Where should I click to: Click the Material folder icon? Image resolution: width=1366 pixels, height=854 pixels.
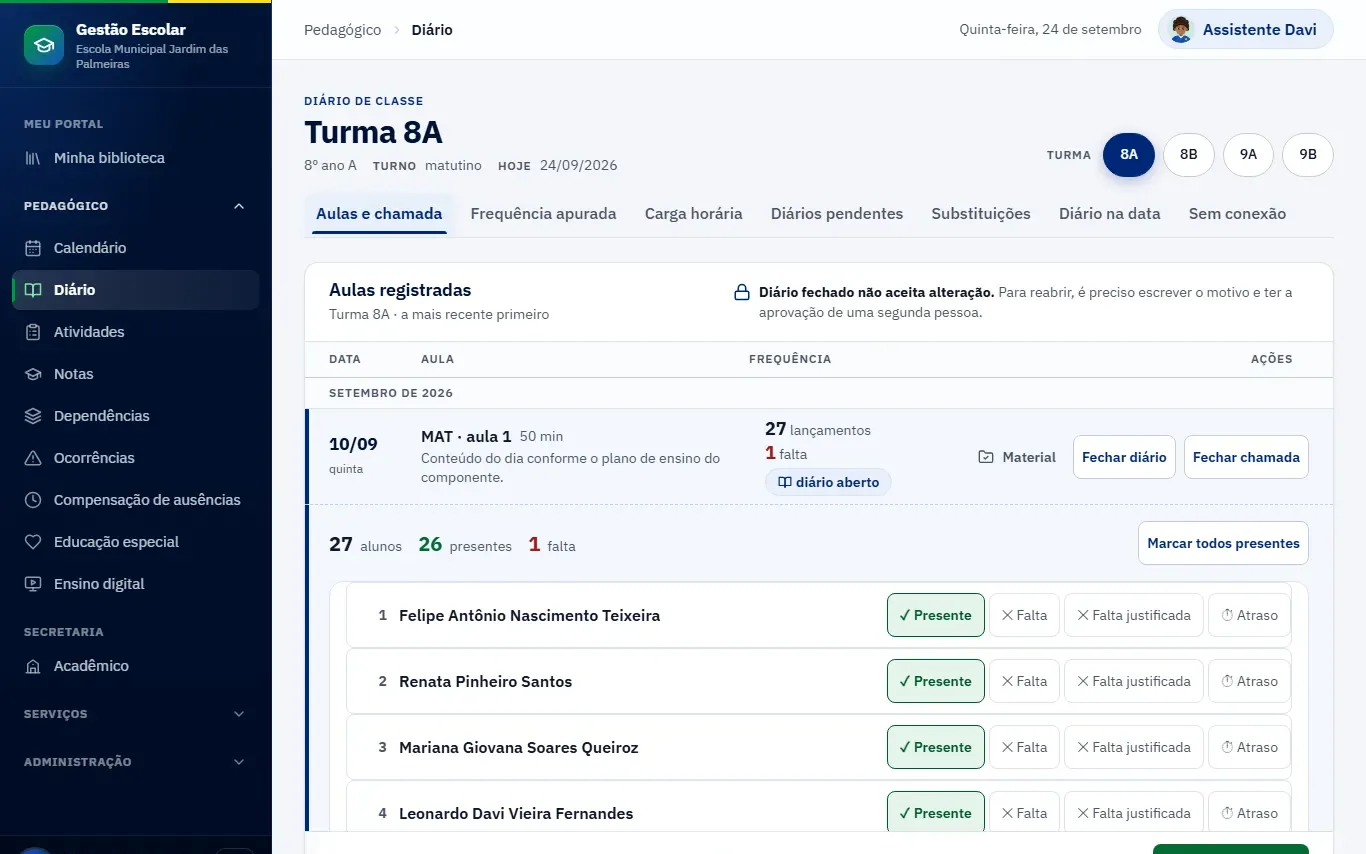pyautogui.click(x=986, y=457)
